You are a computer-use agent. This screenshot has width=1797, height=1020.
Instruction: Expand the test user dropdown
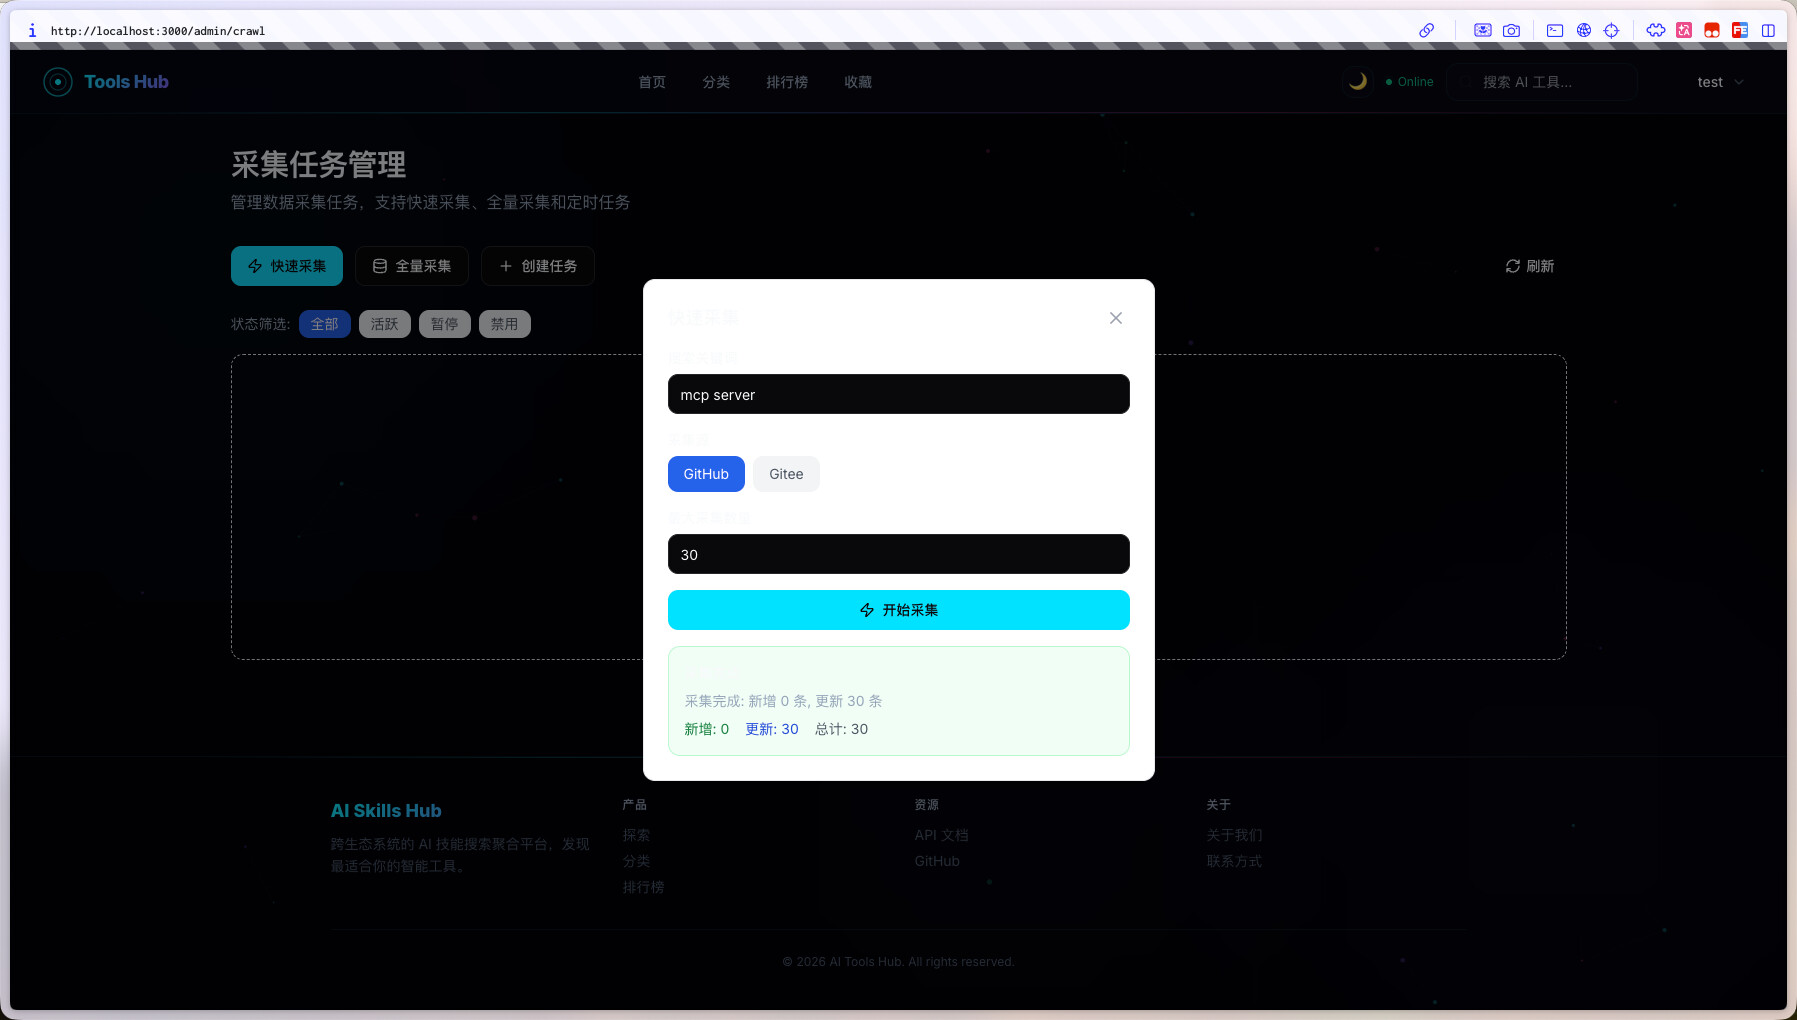[1720, 82]
